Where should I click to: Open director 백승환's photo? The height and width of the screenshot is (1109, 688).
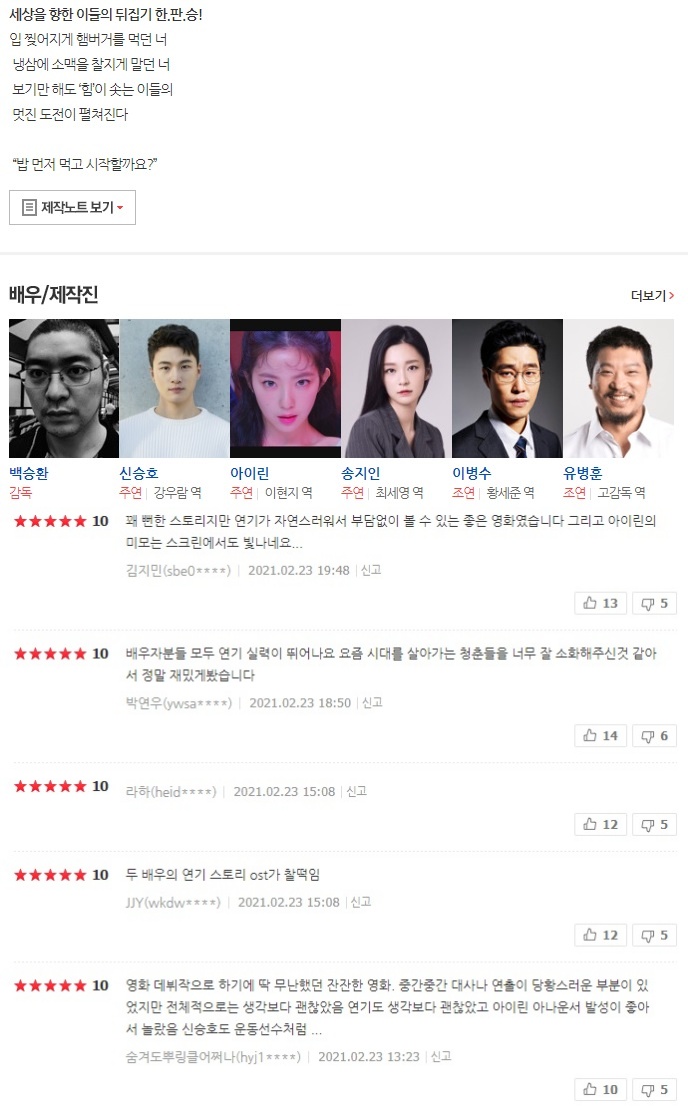64,388
